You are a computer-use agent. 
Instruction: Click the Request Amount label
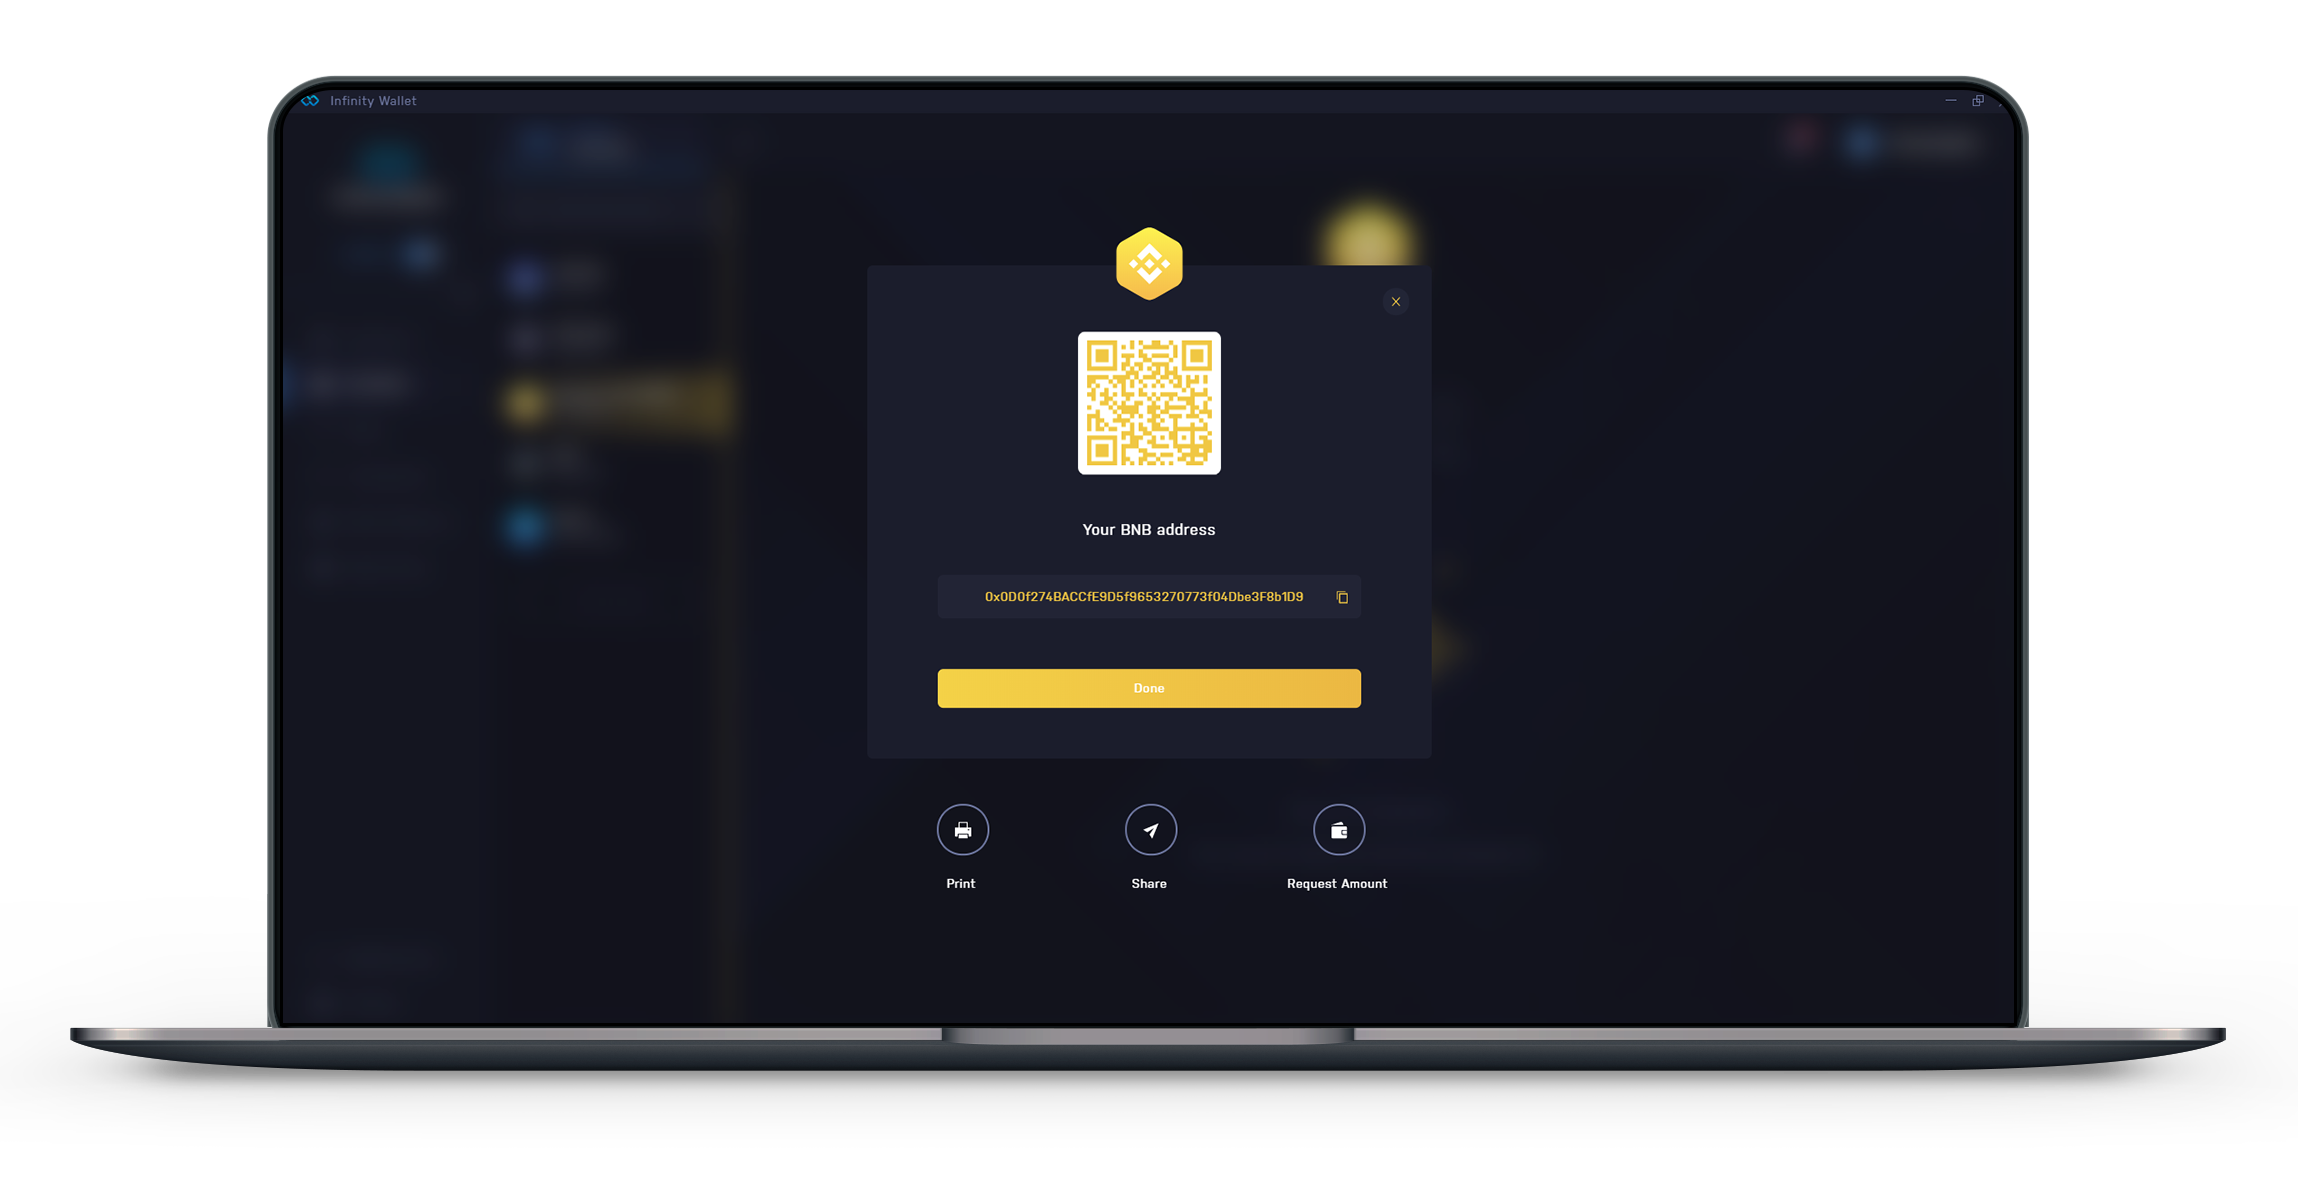(x=1334, y=882)
